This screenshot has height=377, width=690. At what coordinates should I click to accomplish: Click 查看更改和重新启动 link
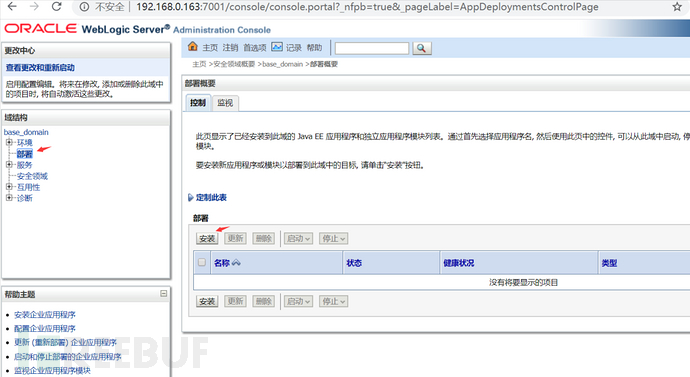40,68
